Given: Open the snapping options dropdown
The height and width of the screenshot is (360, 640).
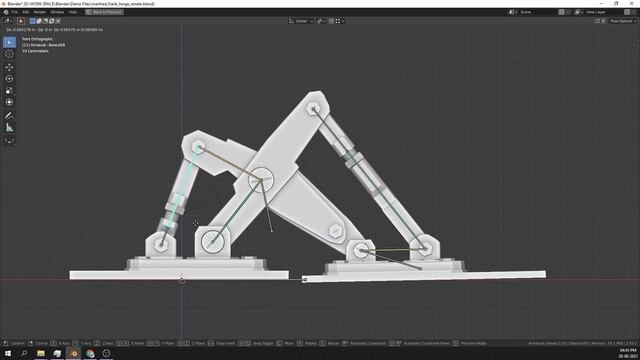Looking at the screenshot, I should pyautogui.click(x=340, y=21).
